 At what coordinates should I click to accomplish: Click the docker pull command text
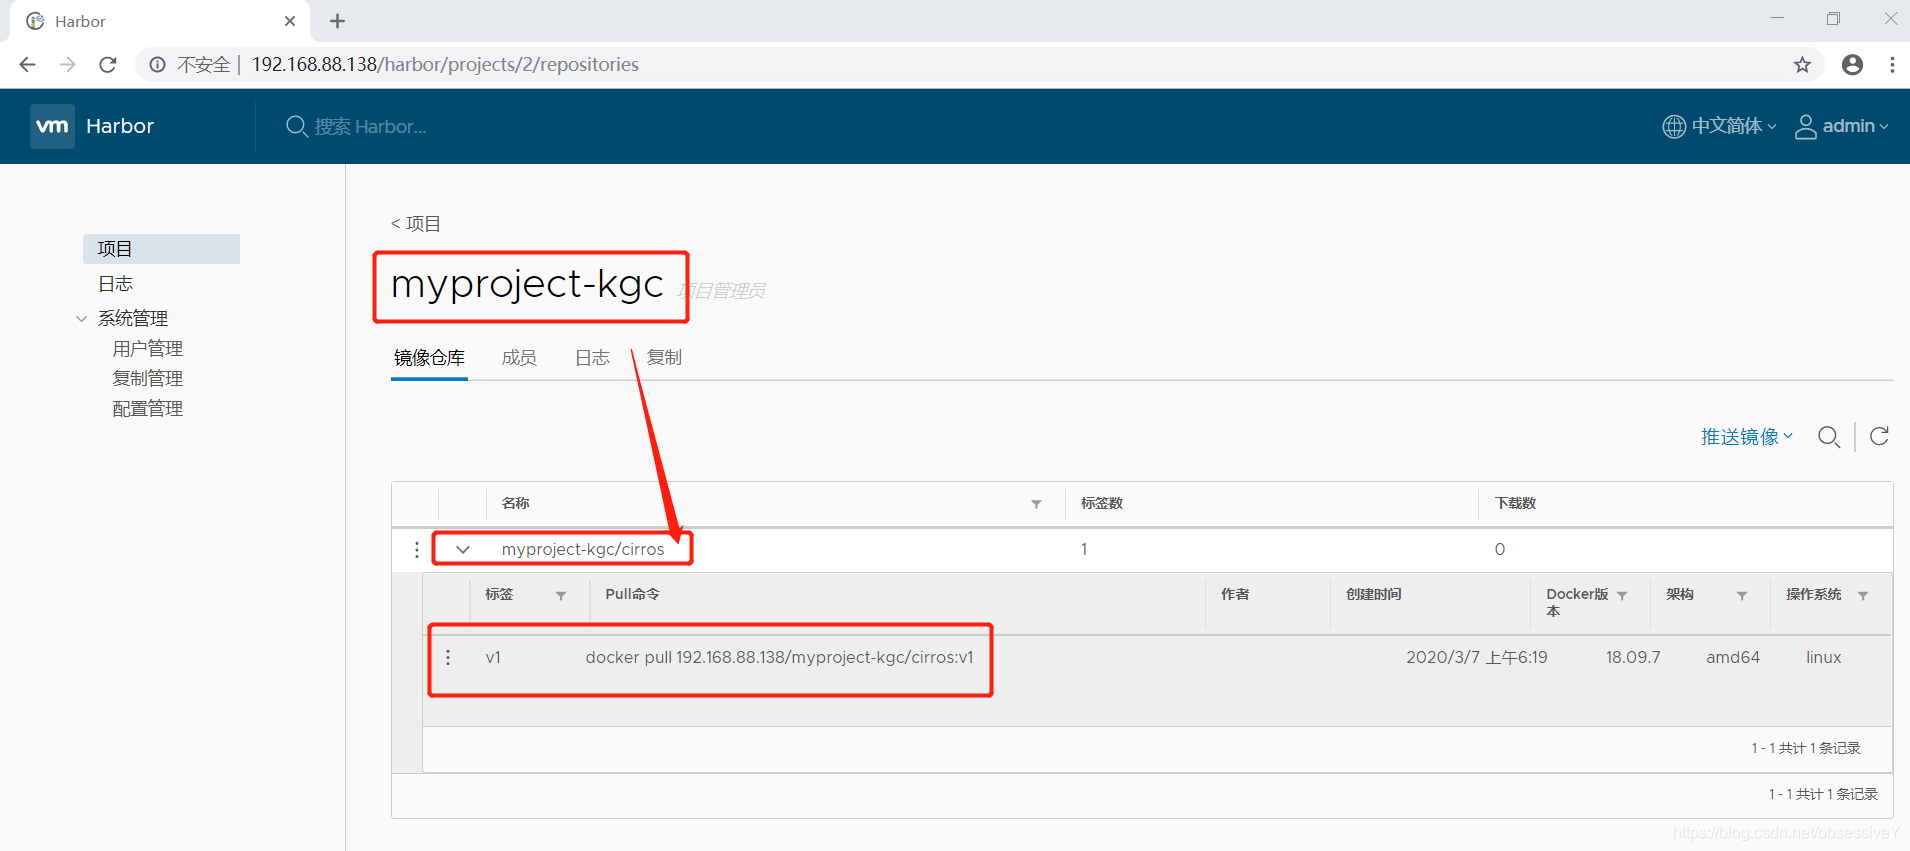[779, 657]
